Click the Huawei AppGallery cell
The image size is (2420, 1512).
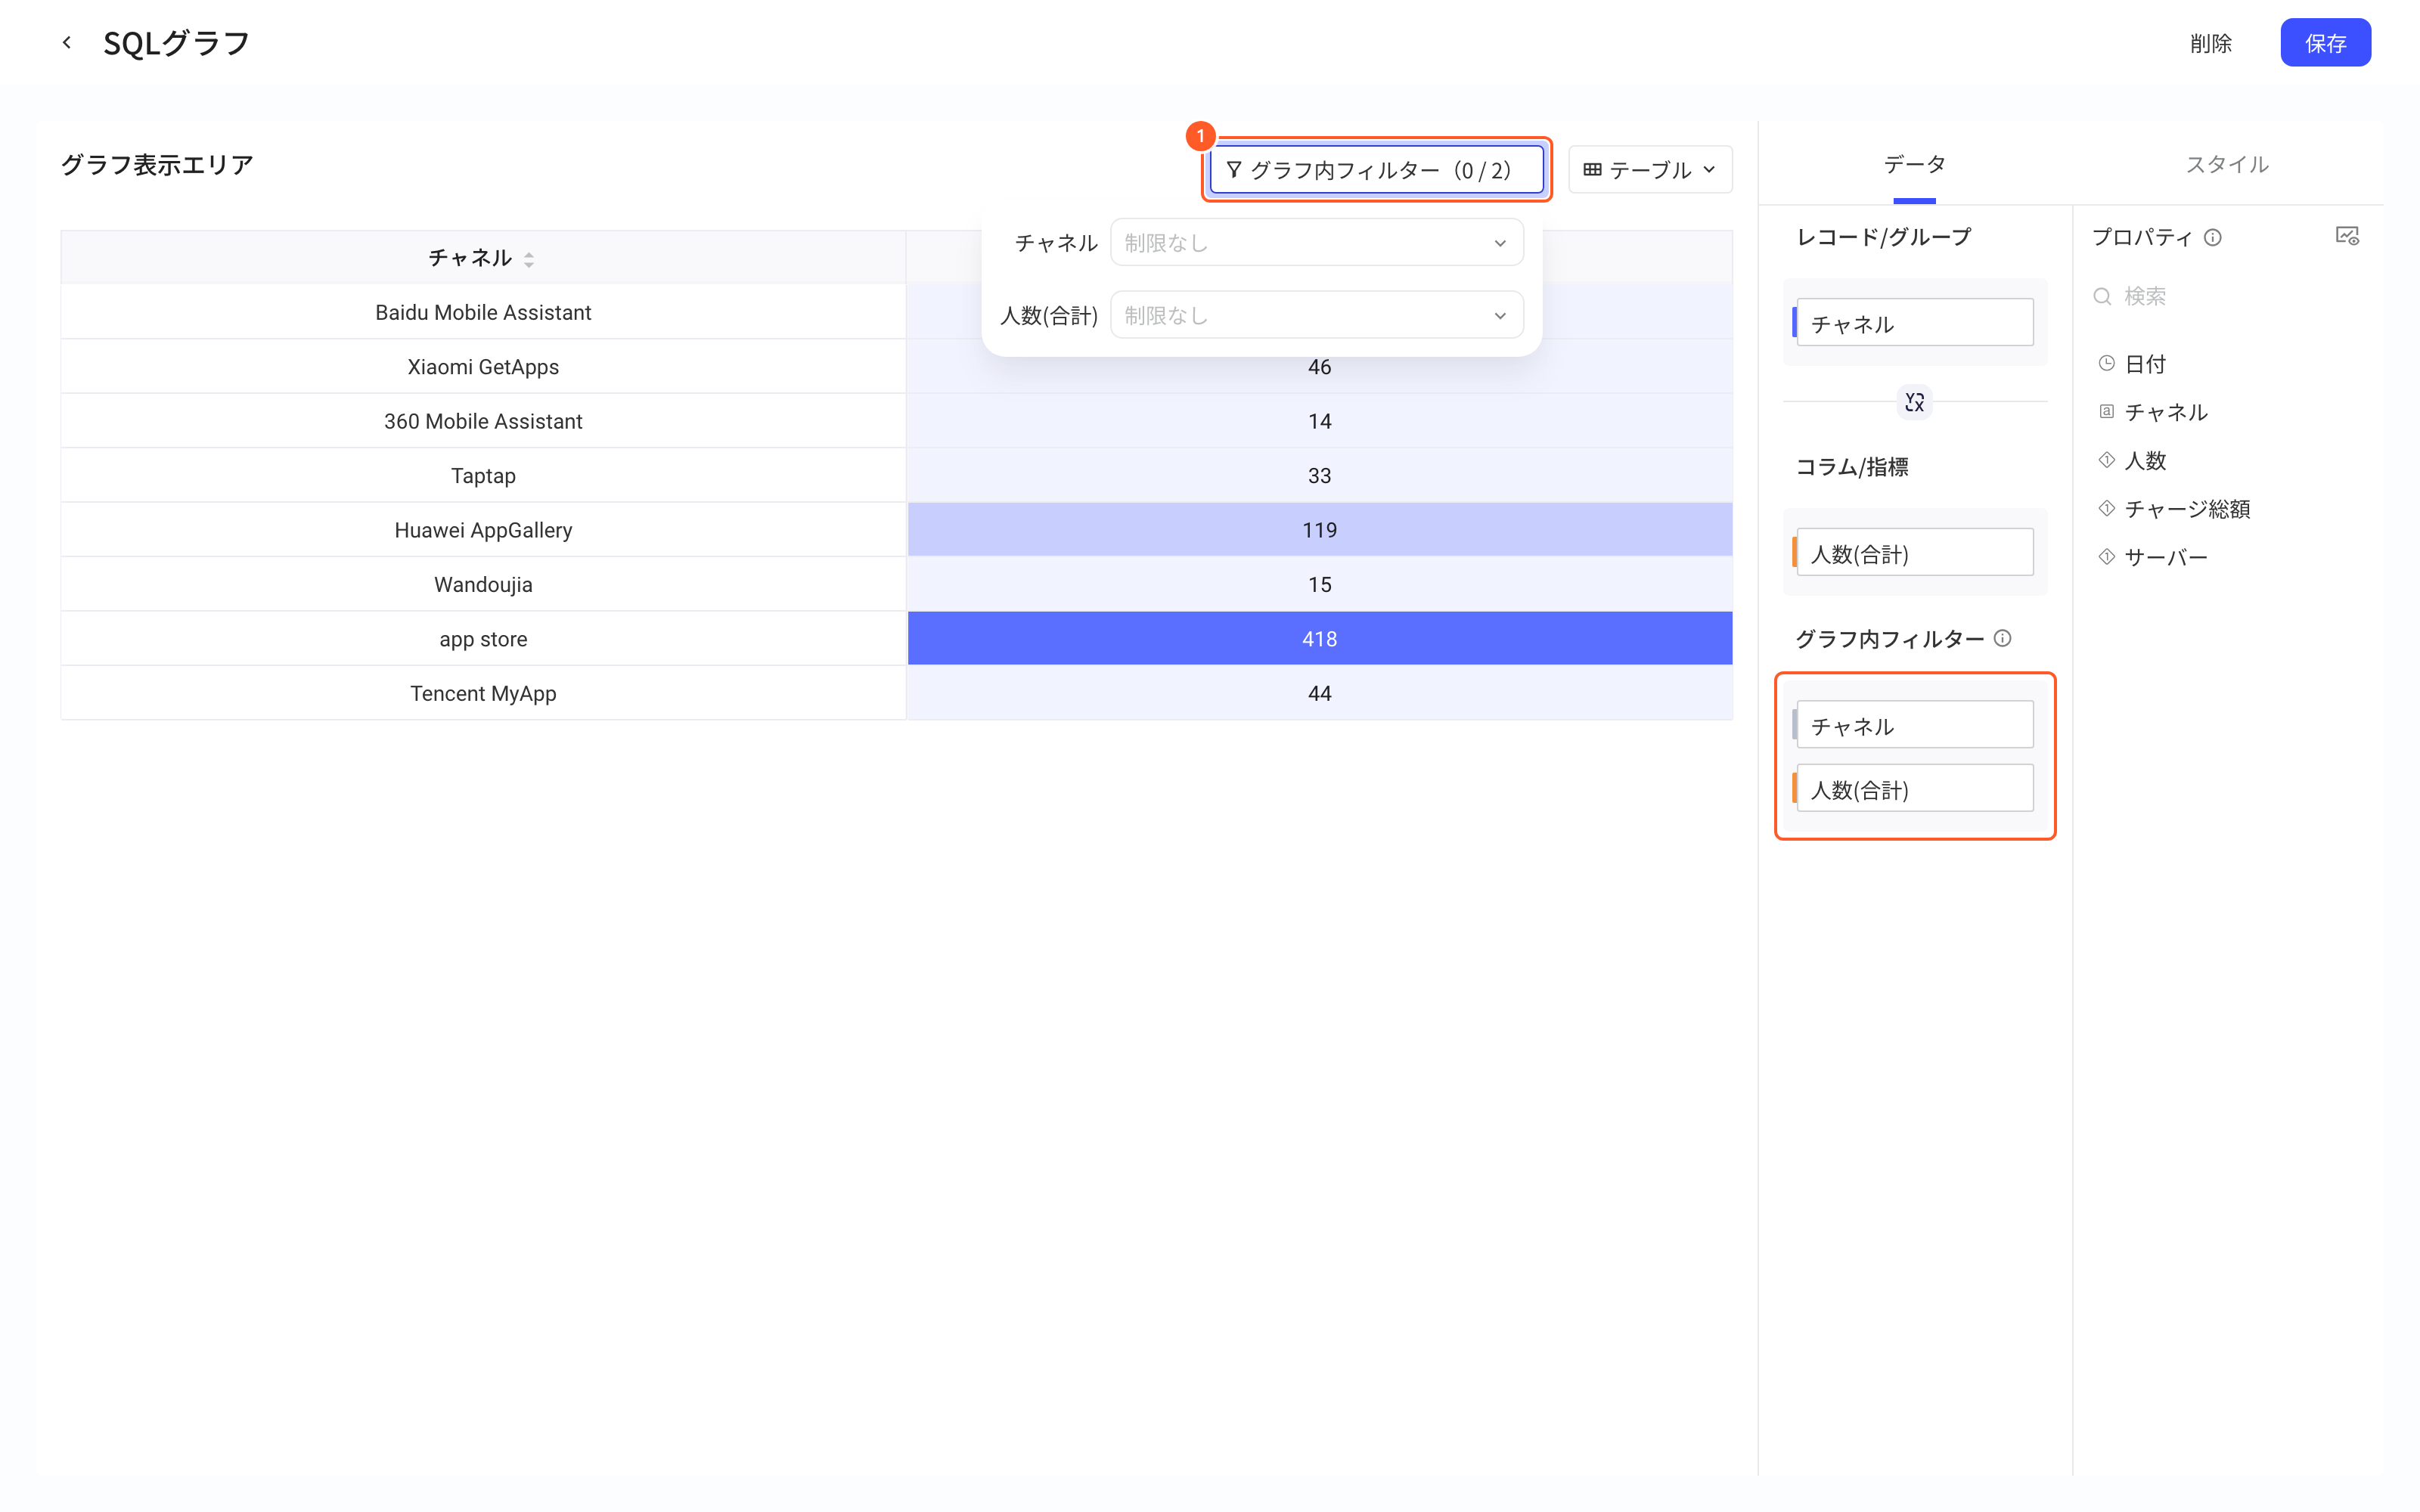[x=483, y=530]
